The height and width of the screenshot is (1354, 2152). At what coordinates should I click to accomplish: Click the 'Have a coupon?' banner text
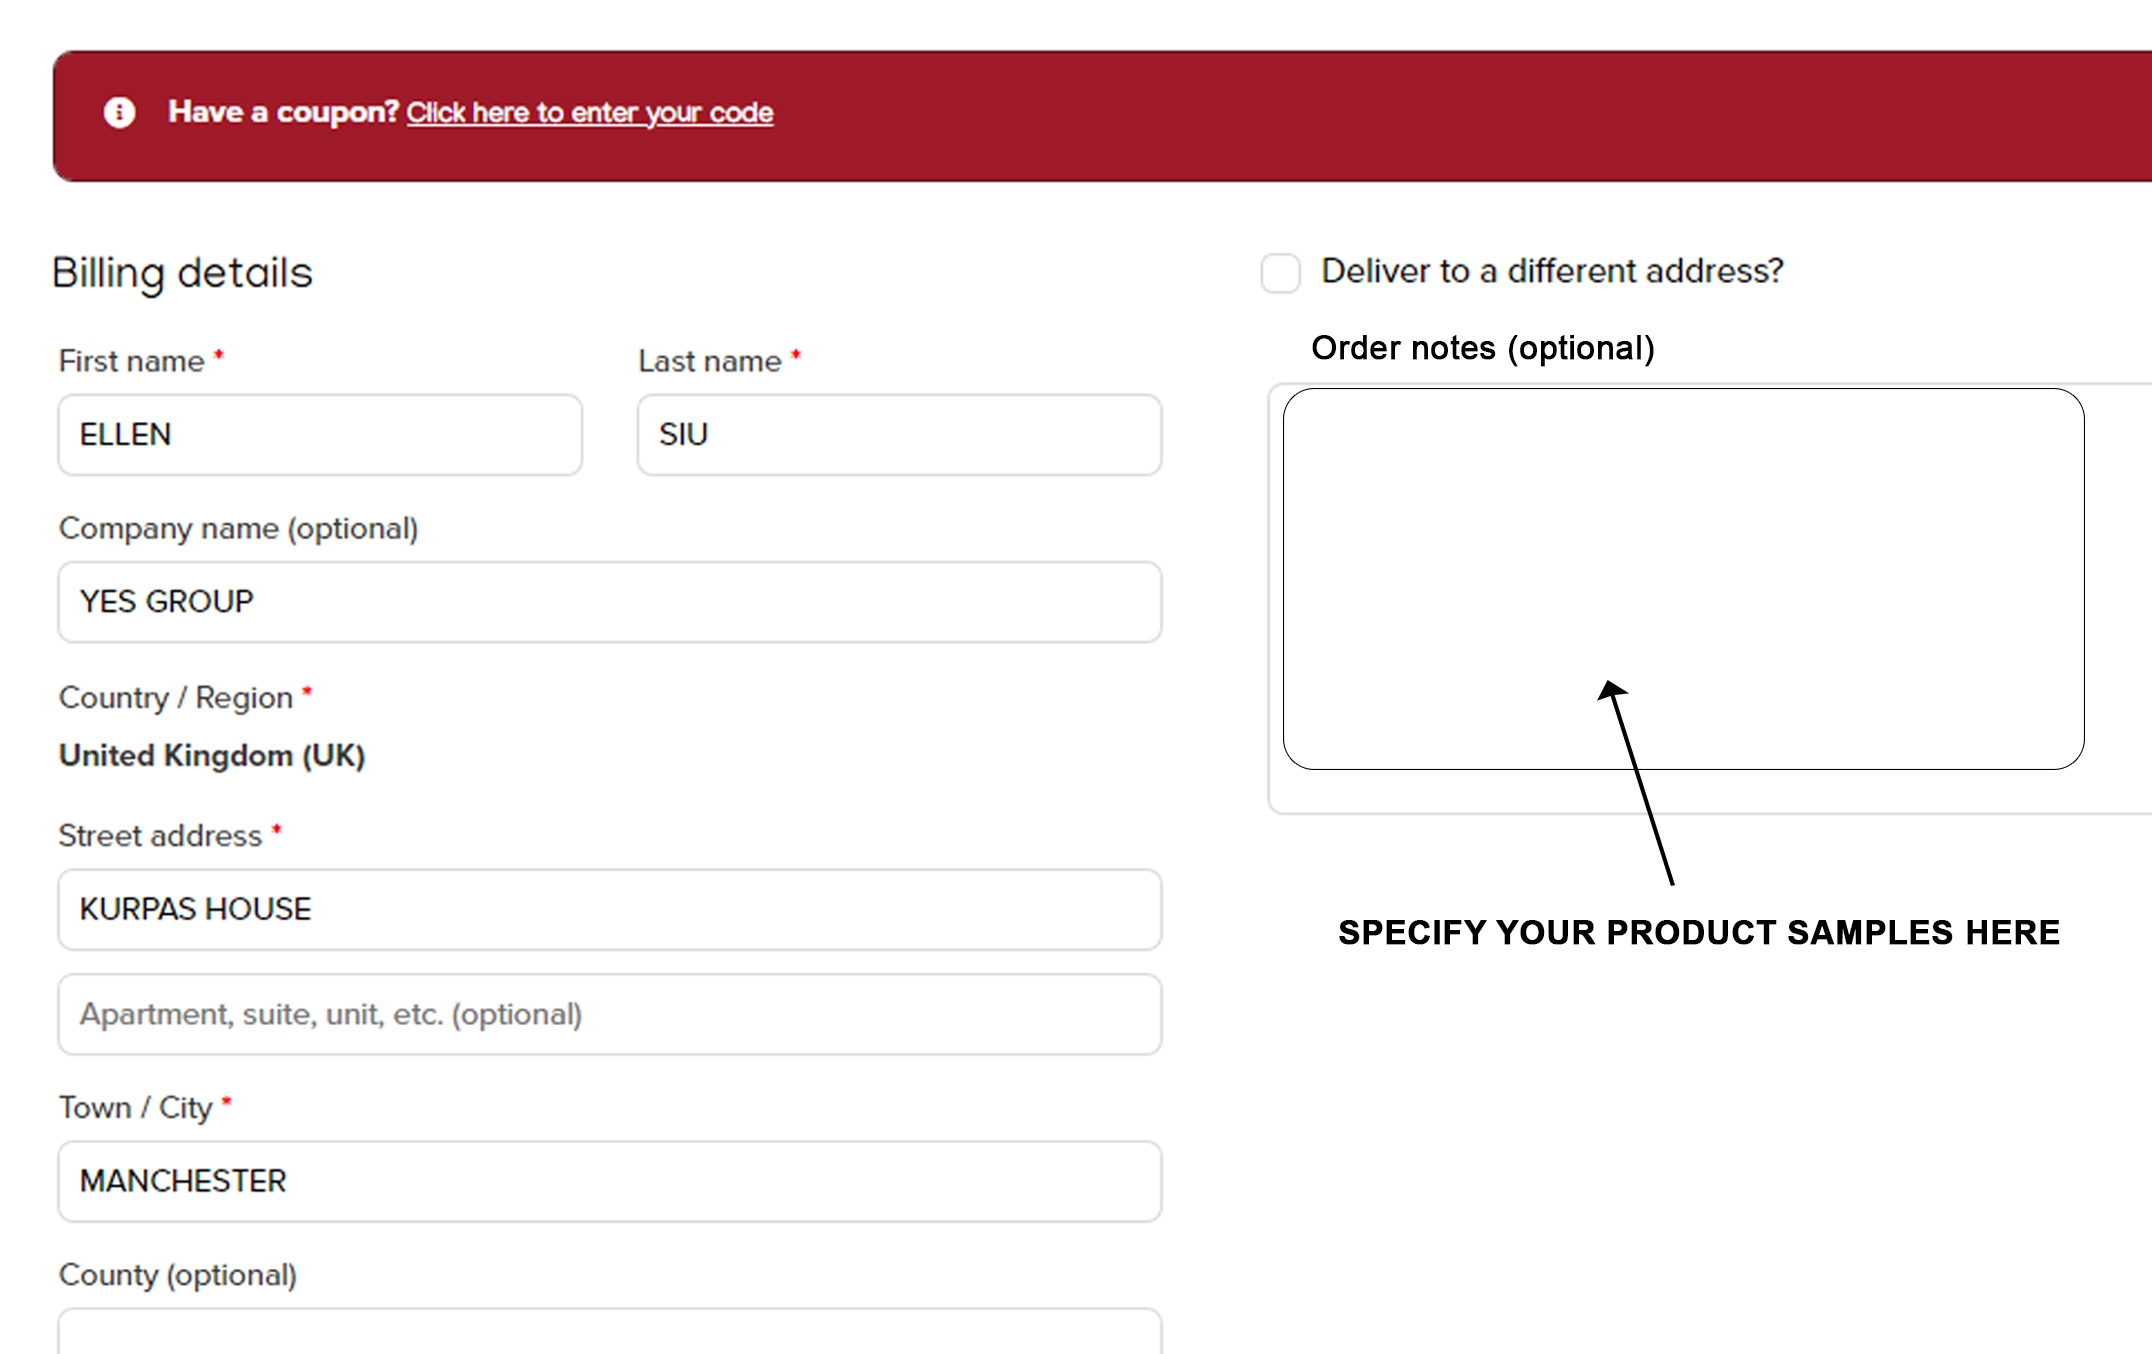click(283, 112)
